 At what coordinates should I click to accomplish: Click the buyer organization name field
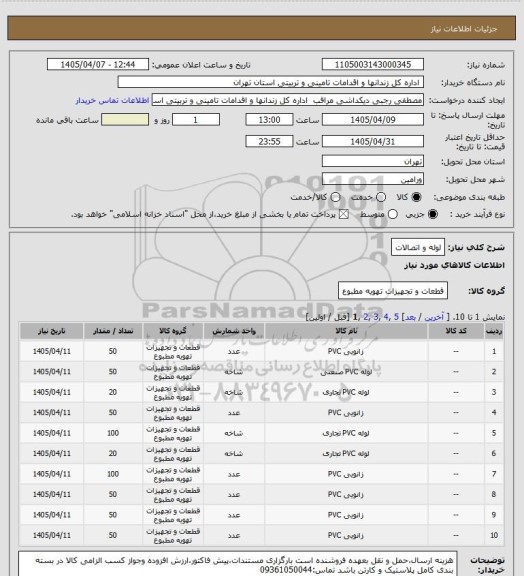[x=270, y=82]
